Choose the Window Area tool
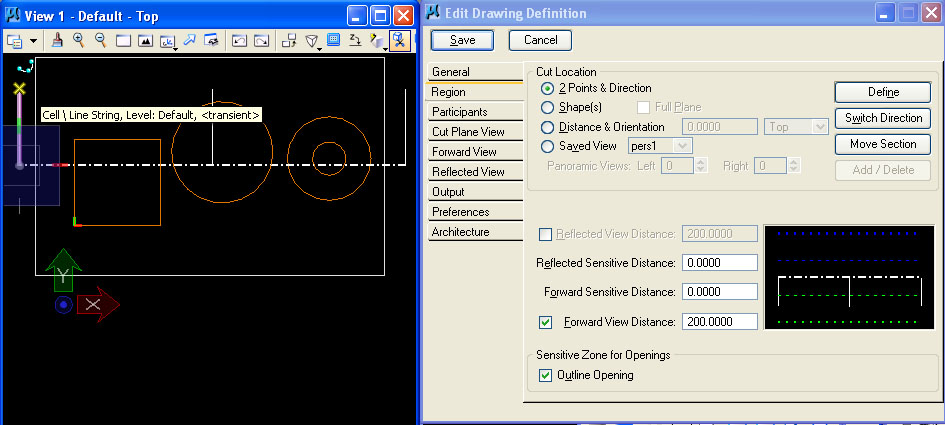Image resolution: width=945 pixels, height=425 pixels. coord(123,41)
